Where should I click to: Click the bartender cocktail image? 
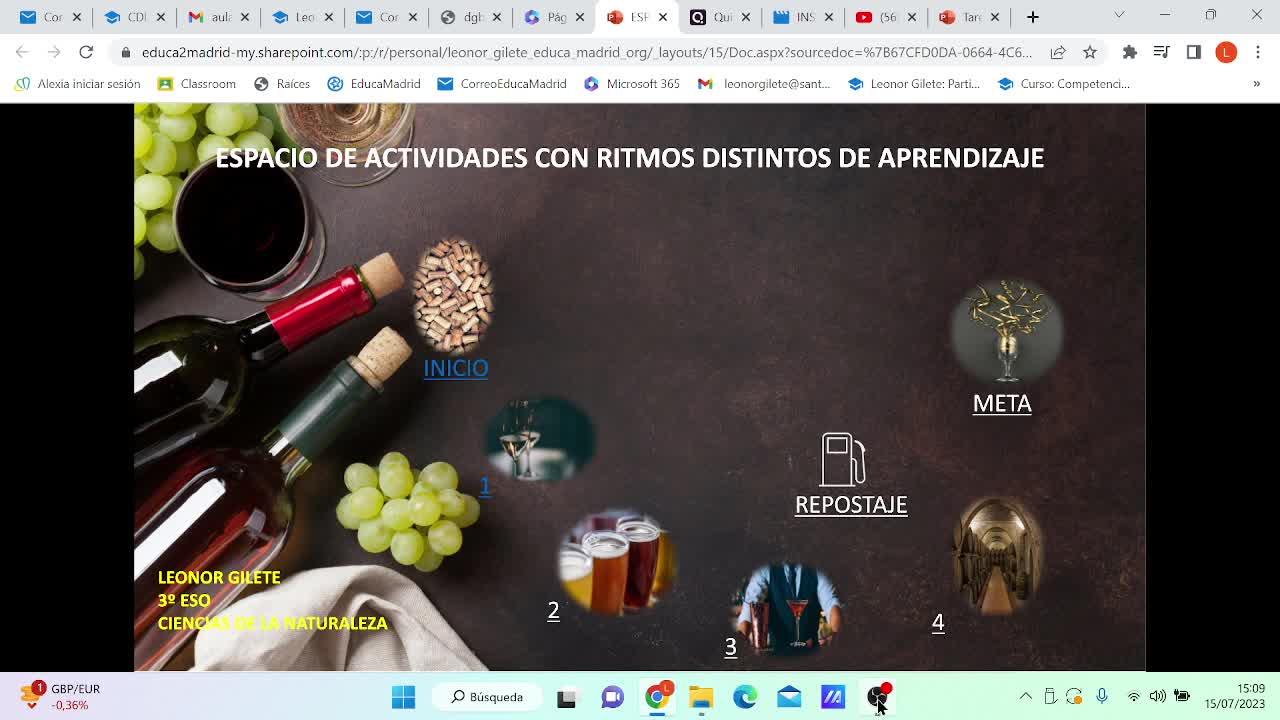click(x=789, y=607)
